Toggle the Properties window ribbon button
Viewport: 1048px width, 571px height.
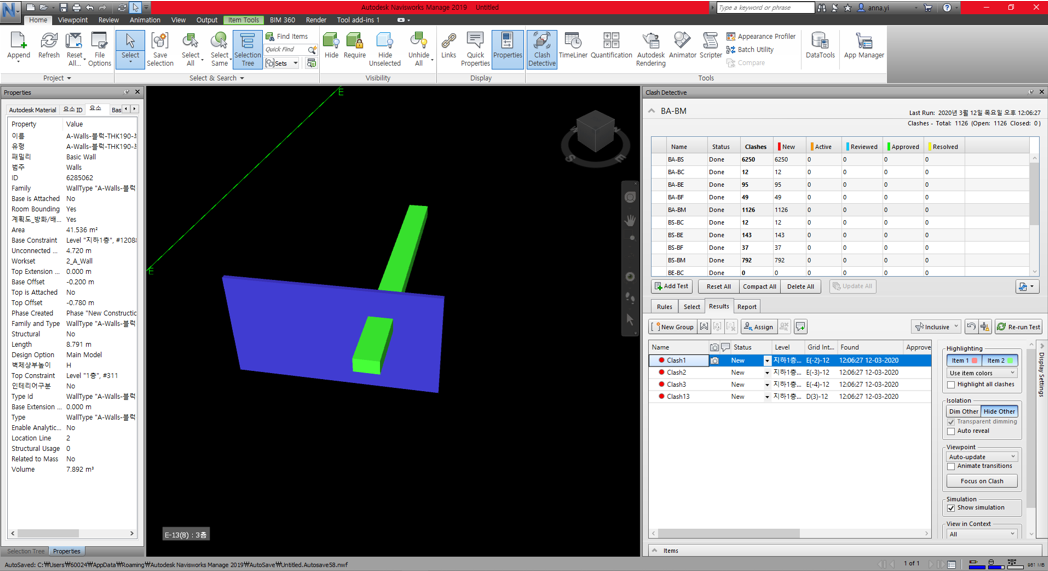coord(507,47)
